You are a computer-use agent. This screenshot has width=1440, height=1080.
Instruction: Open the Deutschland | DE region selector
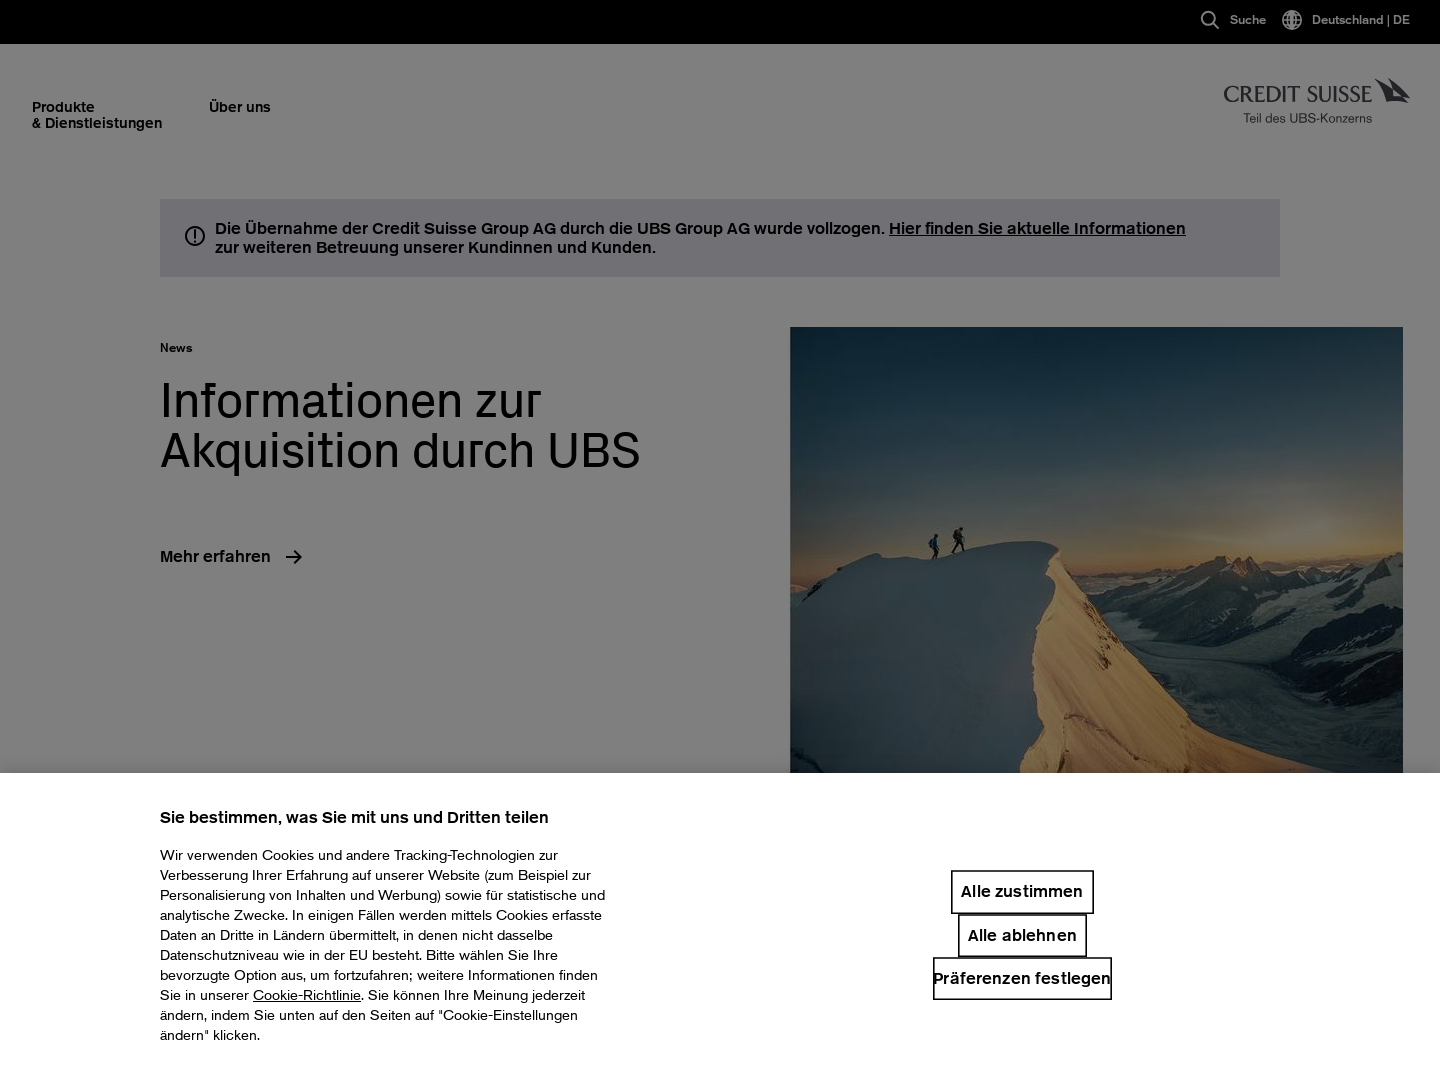coord(1360,20)
